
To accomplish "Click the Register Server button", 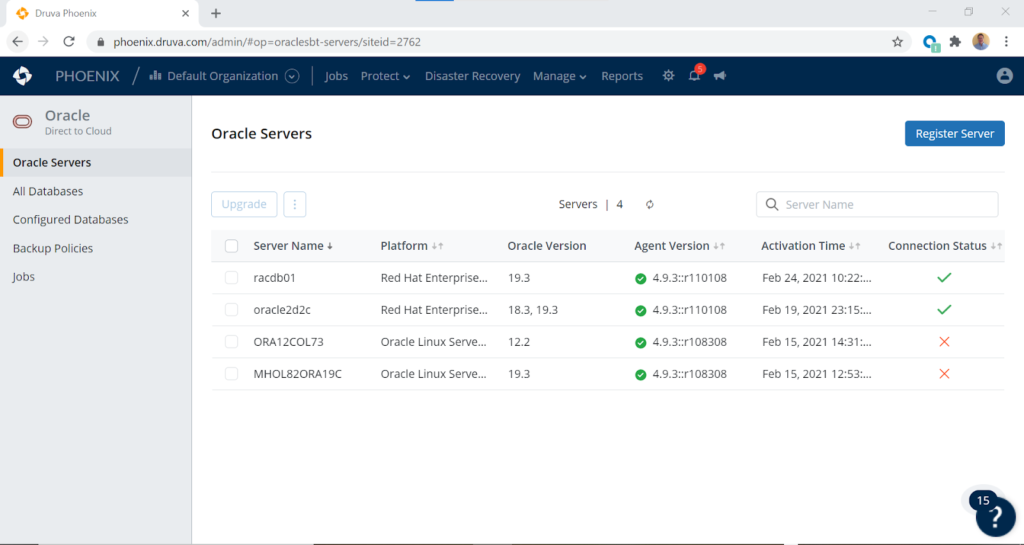I will pos(954,134).
